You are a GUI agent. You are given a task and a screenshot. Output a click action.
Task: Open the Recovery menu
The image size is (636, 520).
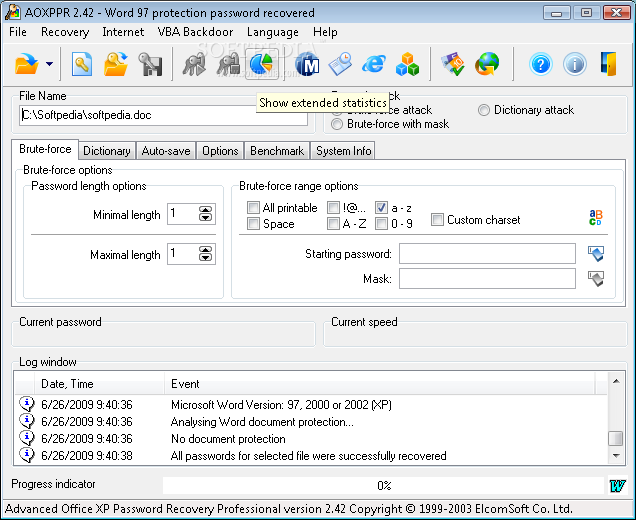[65, 32]
